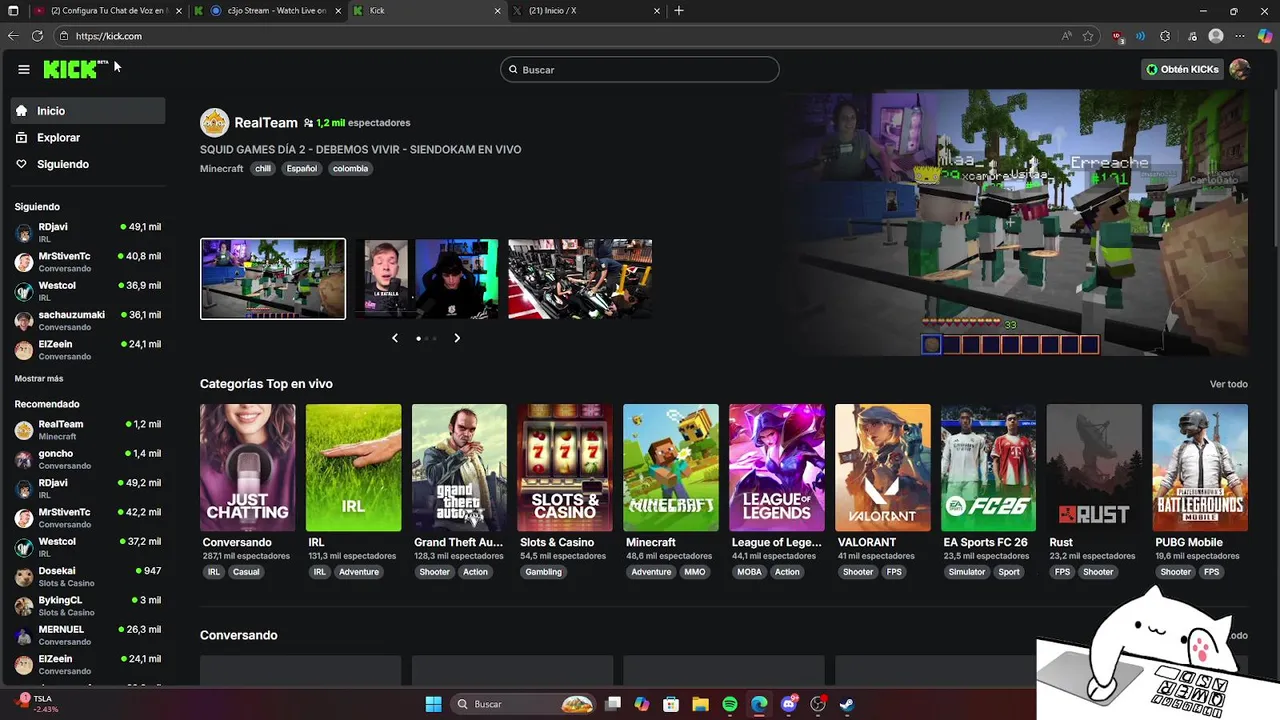Click the Español tag under stream title

pos(301,169)
